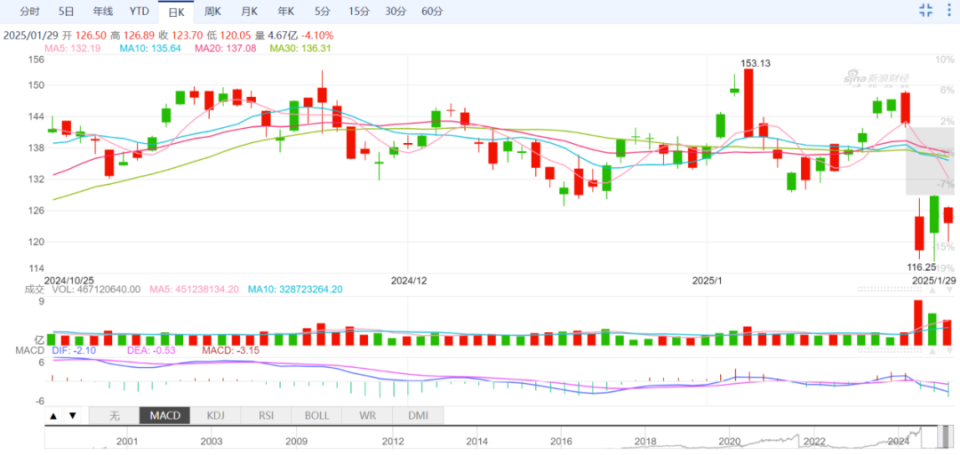Screen dimensions: 960x455
Task: Select 无 to hide indicators
Action: coord(114,416)
